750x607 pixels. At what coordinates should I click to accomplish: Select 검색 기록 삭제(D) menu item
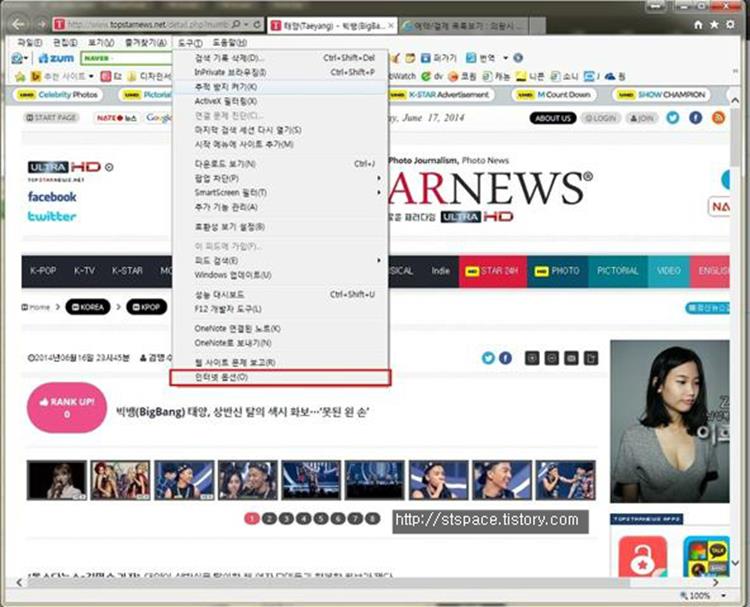(x=280, y=58)
